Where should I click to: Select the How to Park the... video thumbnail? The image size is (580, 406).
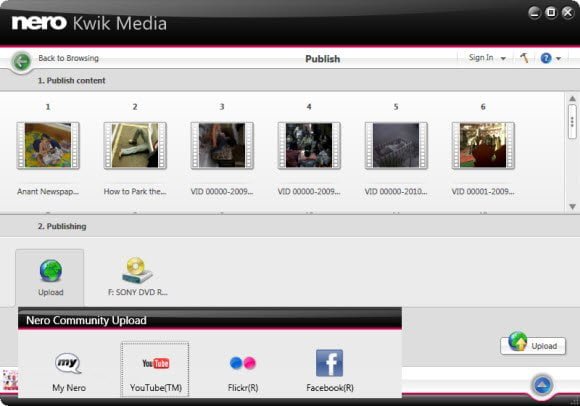point(135,146)
